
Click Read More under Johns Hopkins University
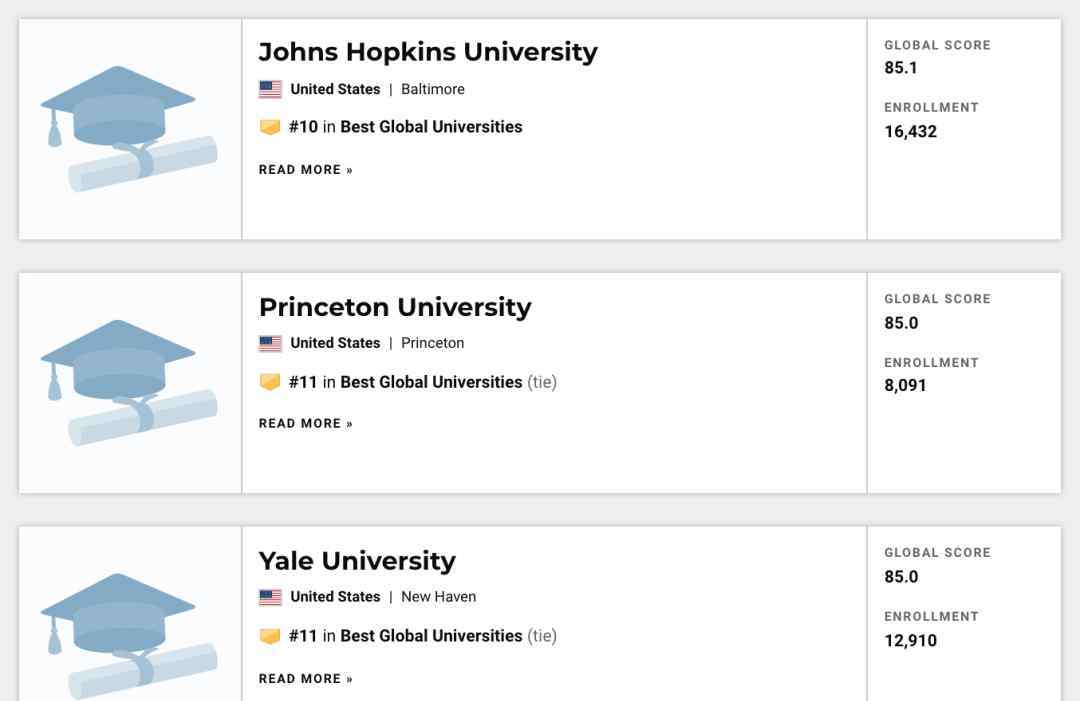[306, 169]
